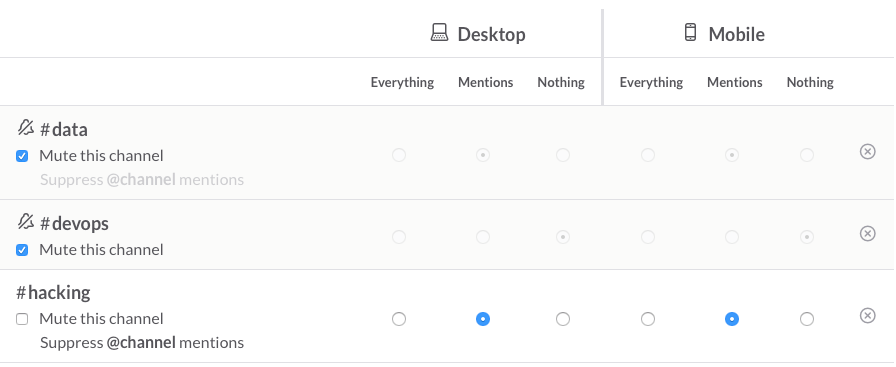
Task: Click the muted bell icon beside #devops
Action: (x=26, y=221)
